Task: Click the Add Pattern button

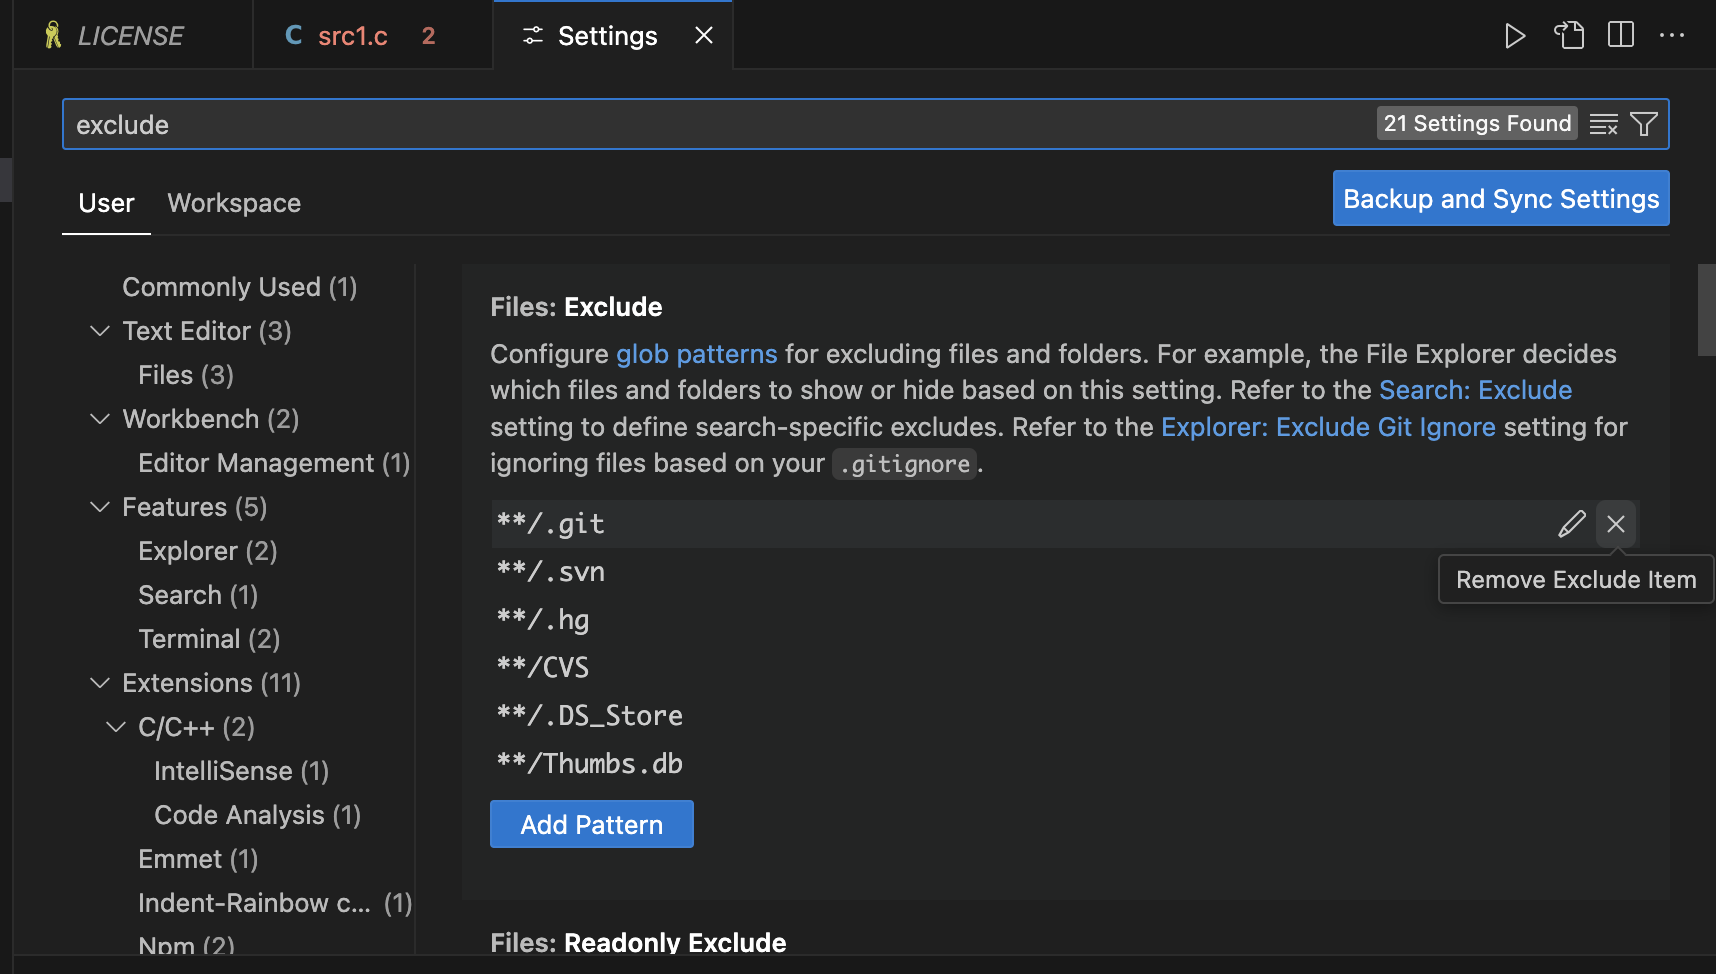Action: point(591,824)
